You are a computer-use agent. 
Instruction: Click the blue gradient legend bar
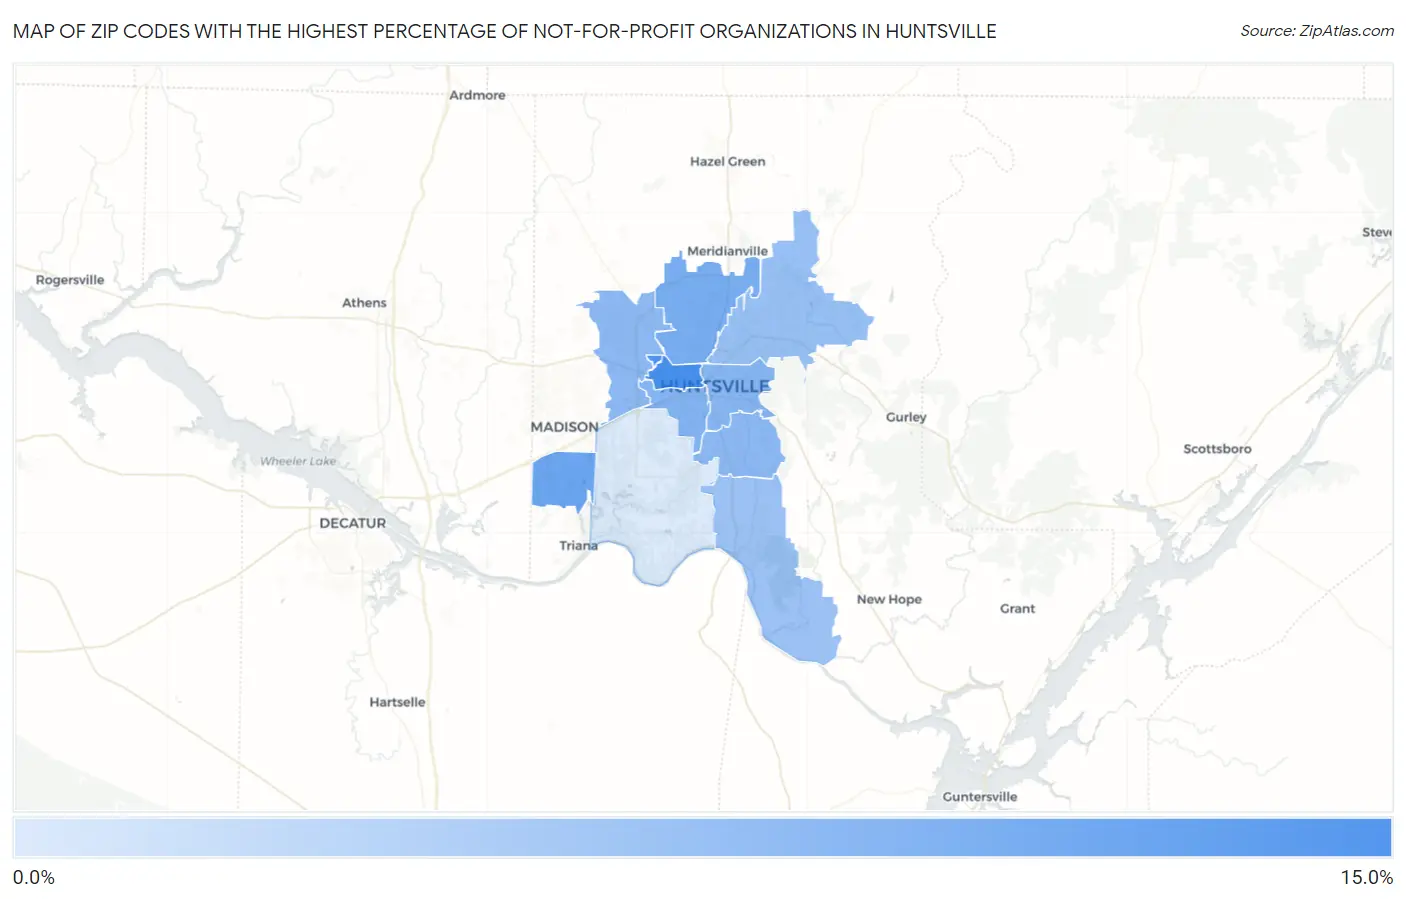click(703, 838)
